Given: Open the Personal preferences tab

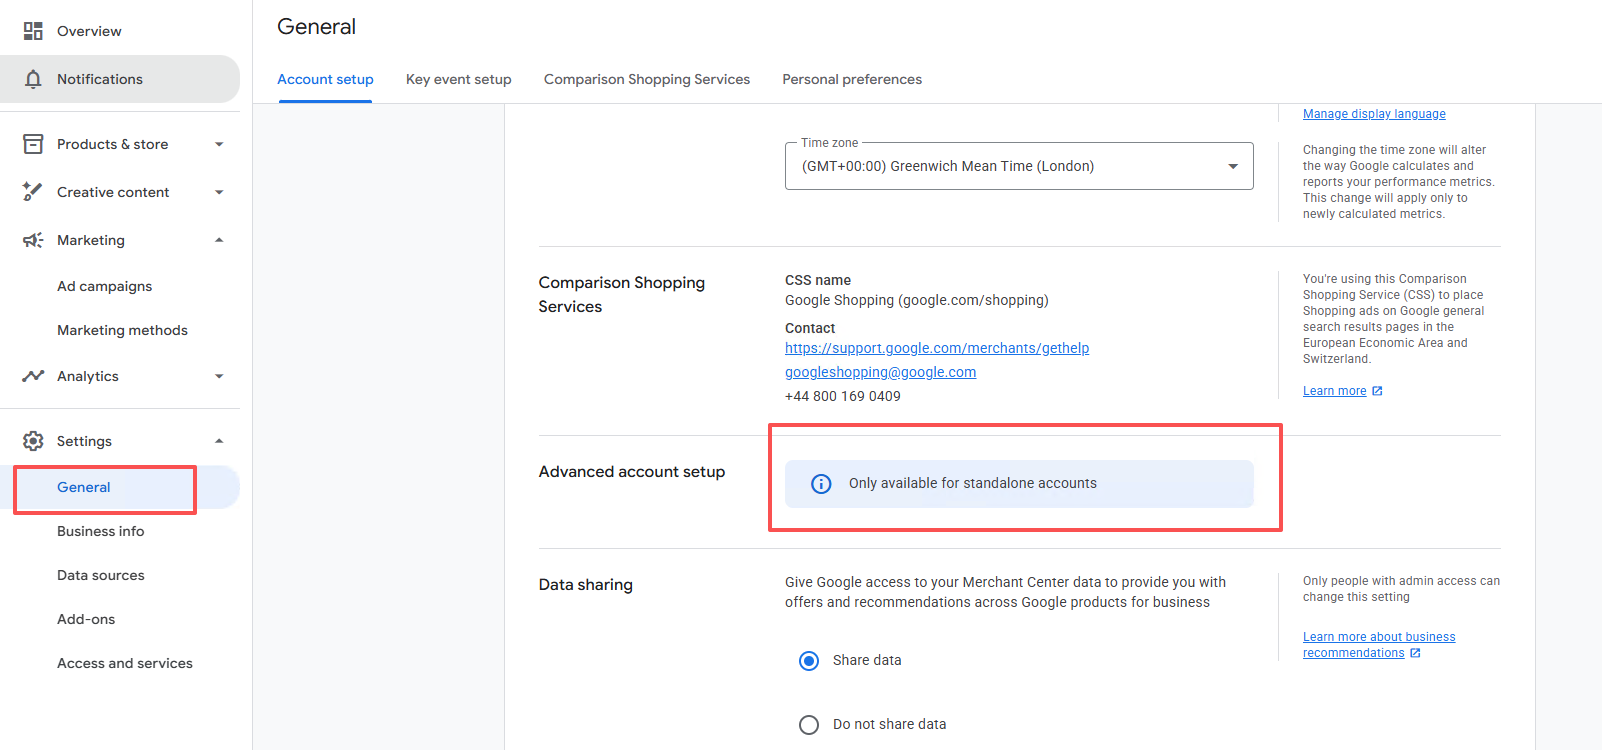Looking at the screenshot, I should coord(852,79).
